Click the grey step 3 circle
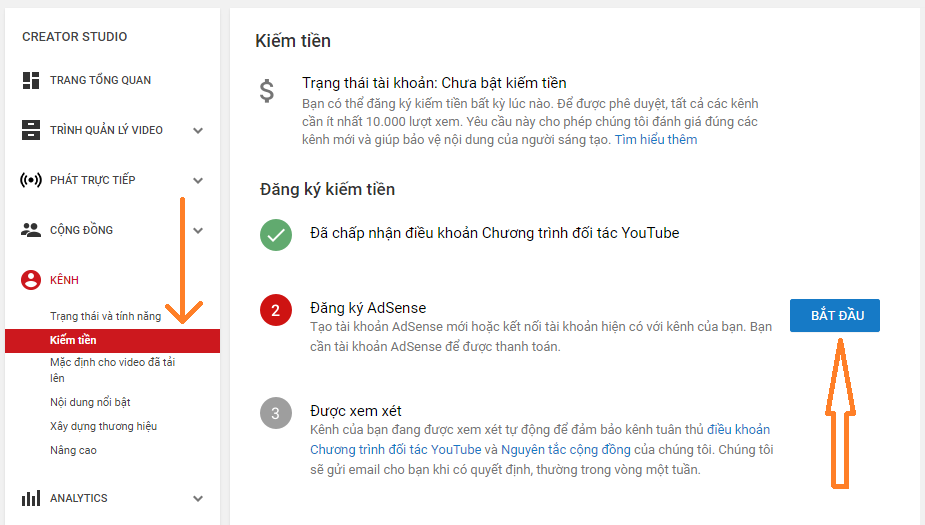Screen dimensions: 925x525 point(276,412)
